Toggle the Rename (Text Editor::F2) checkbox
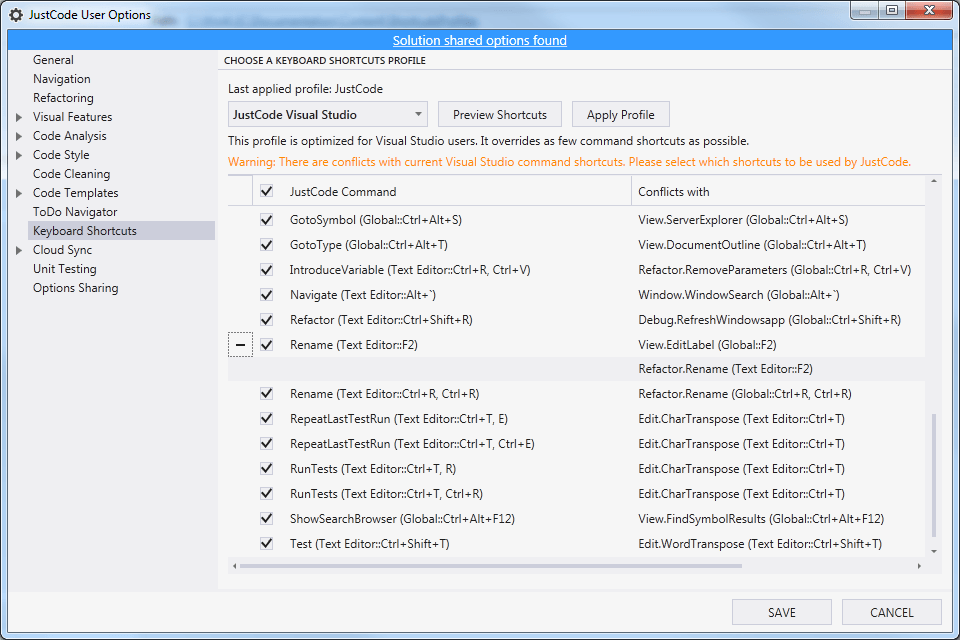The width and height of the screenshot is (960, 640). coord(266,345)
